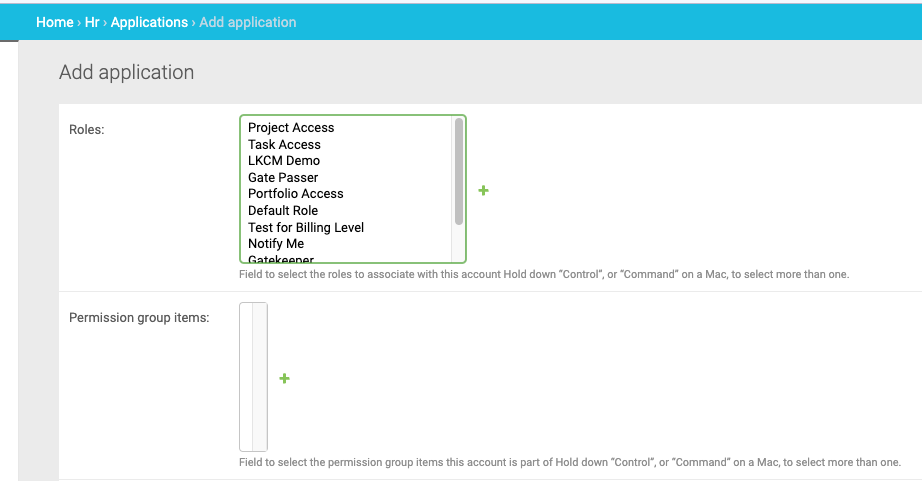Click empty Permission group items listbox

pos(246,376)
